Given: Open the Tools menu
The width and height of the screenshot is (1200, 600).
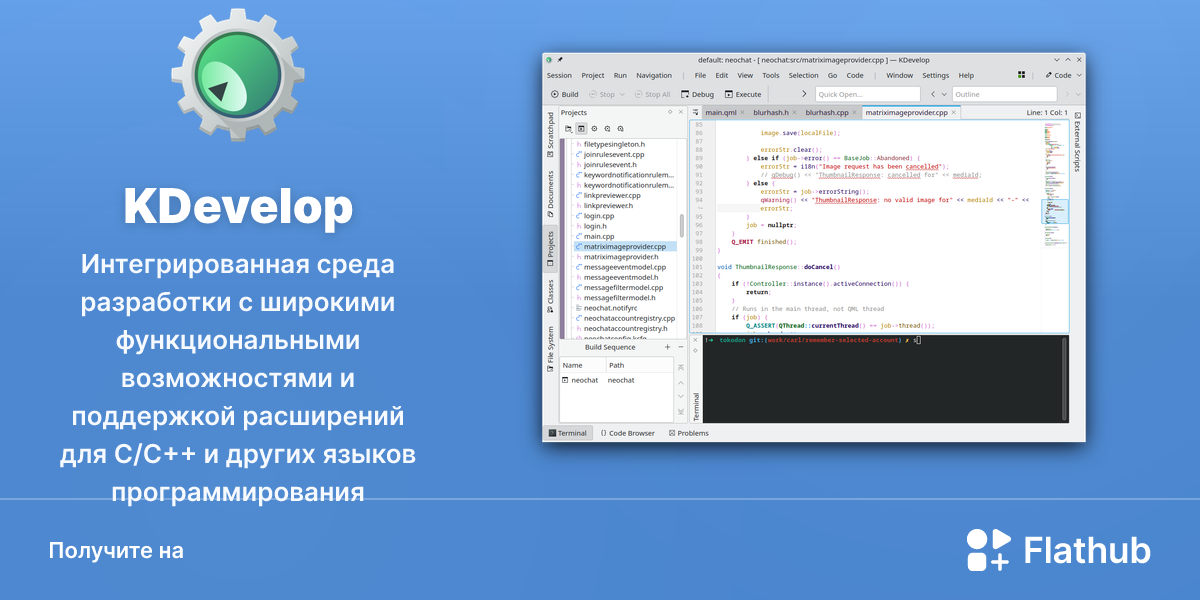Looking at the screenshot, I should [771, 75].
